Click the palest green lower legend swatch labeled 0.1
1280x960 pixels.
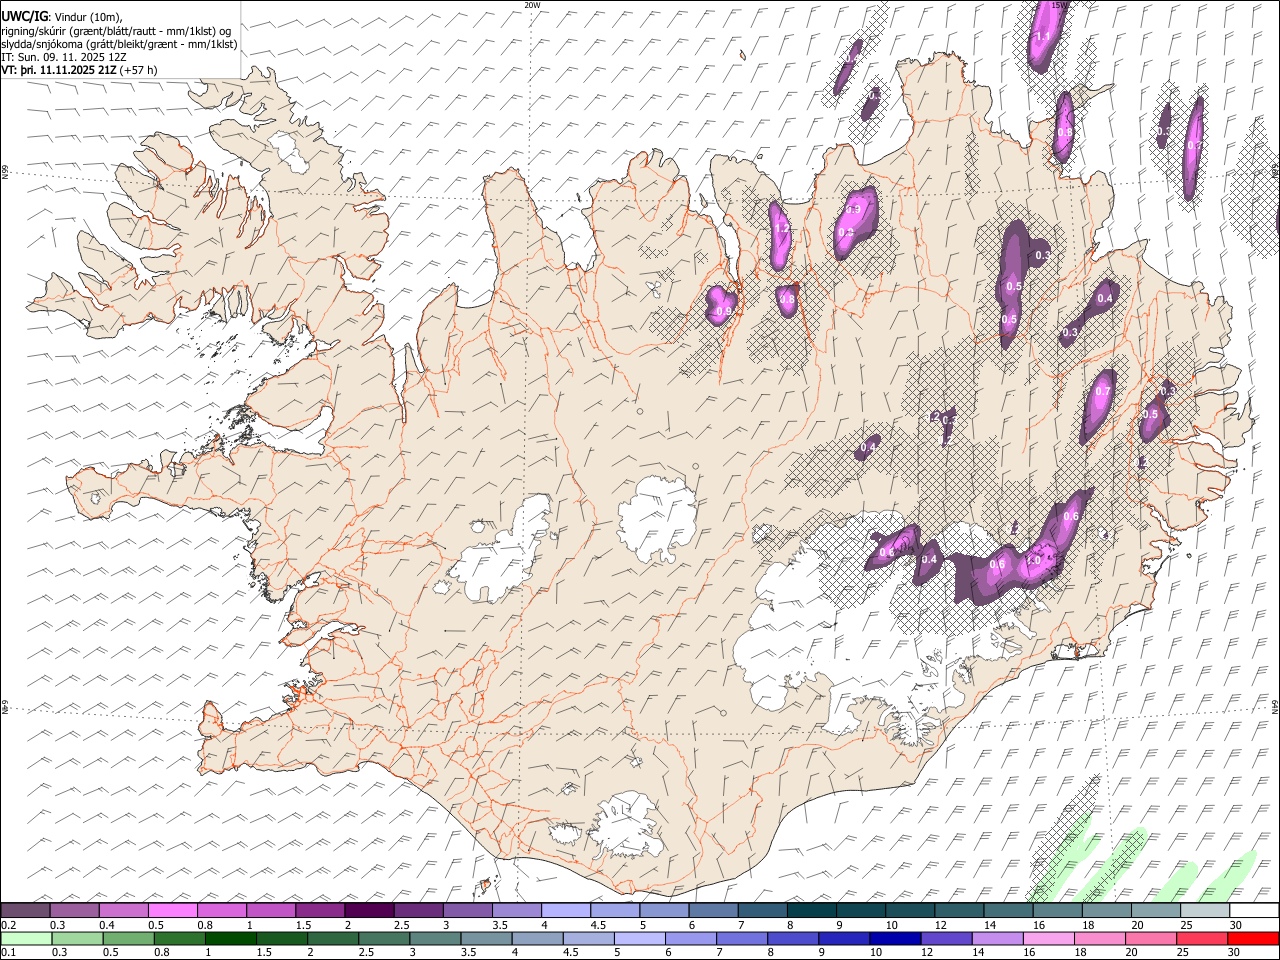click(x=25, y=939)
